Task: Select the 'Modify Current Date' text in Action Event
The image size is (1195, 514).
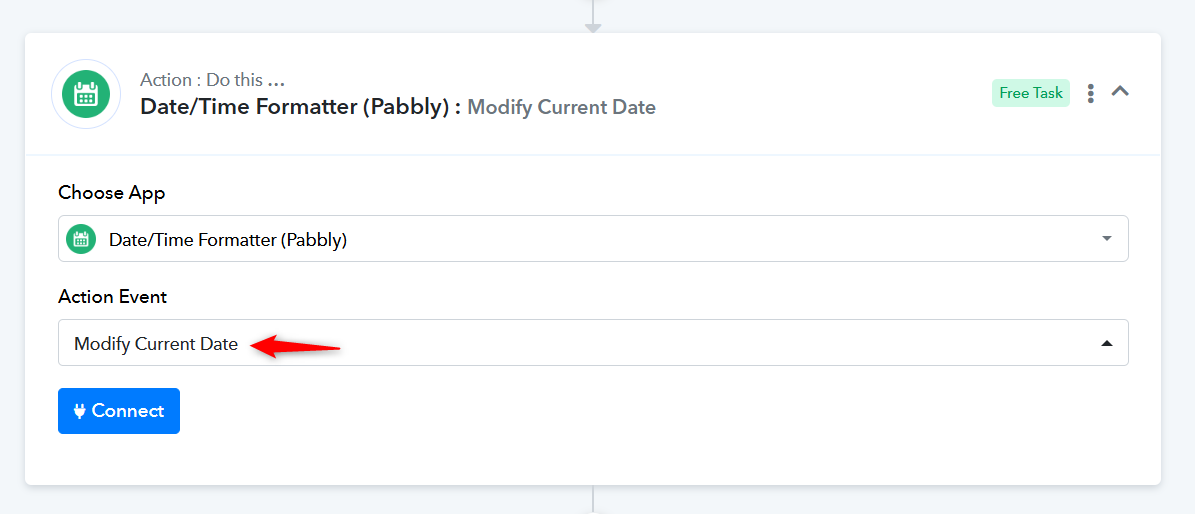Action: click(x=155, y=344)
